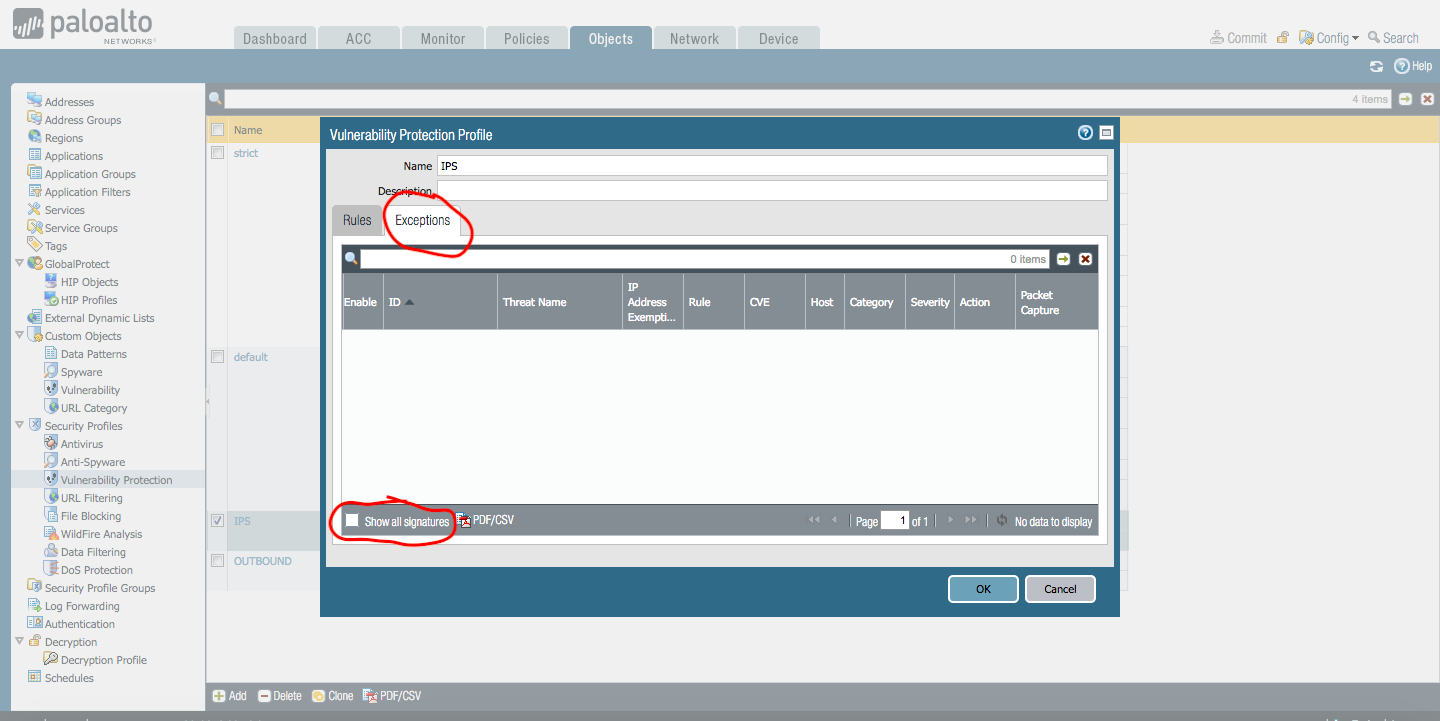This screenshot has height=721, width=1440.
Task: Click the help icon in the dialog header
Action: tap(1085, 133)
